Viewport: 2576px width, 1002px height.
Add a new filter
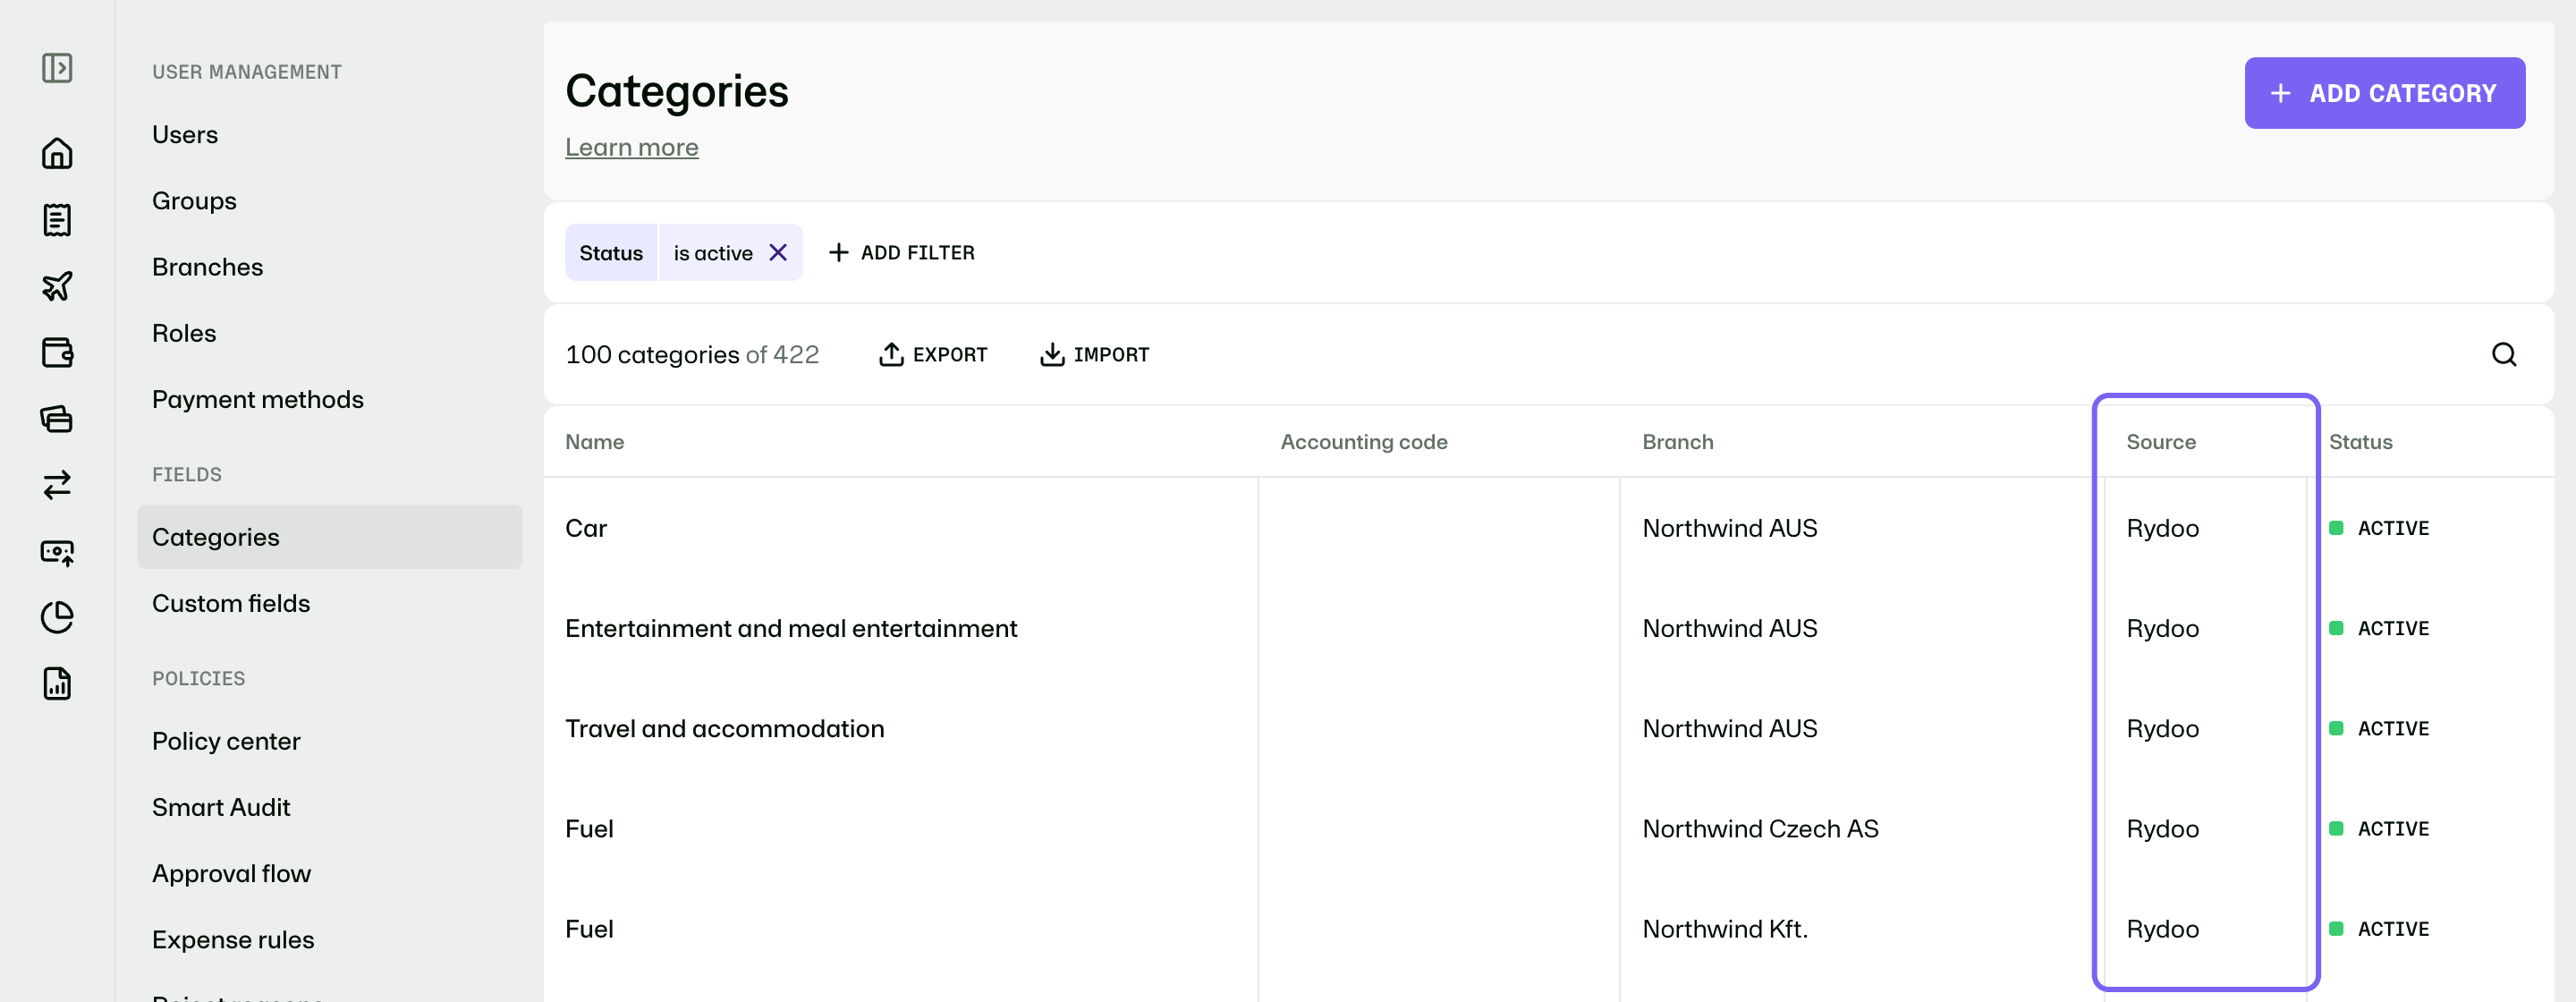[x=902, y=253]
